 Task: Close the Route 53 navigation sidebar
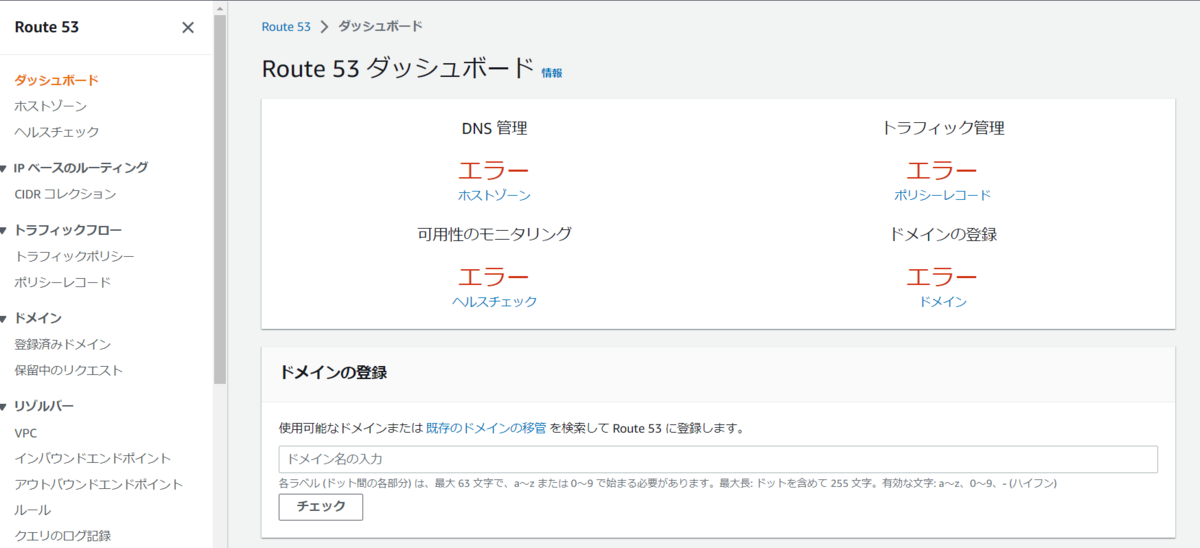(188, 27)
